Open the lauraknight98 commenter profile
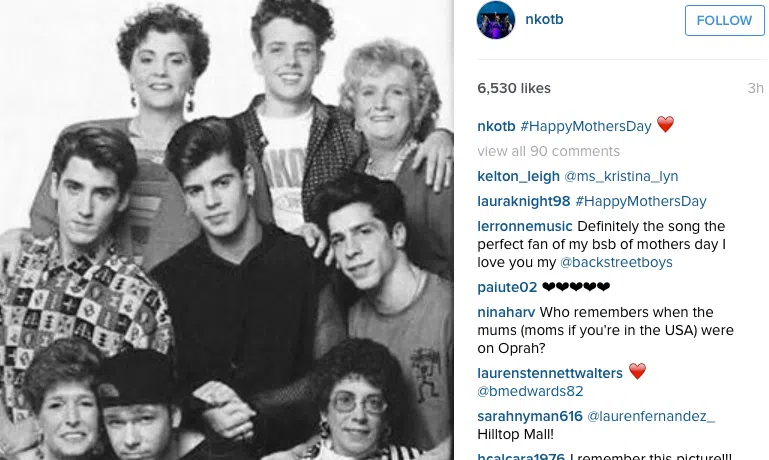This screenshot has width=769, height=460. point(524,201)
